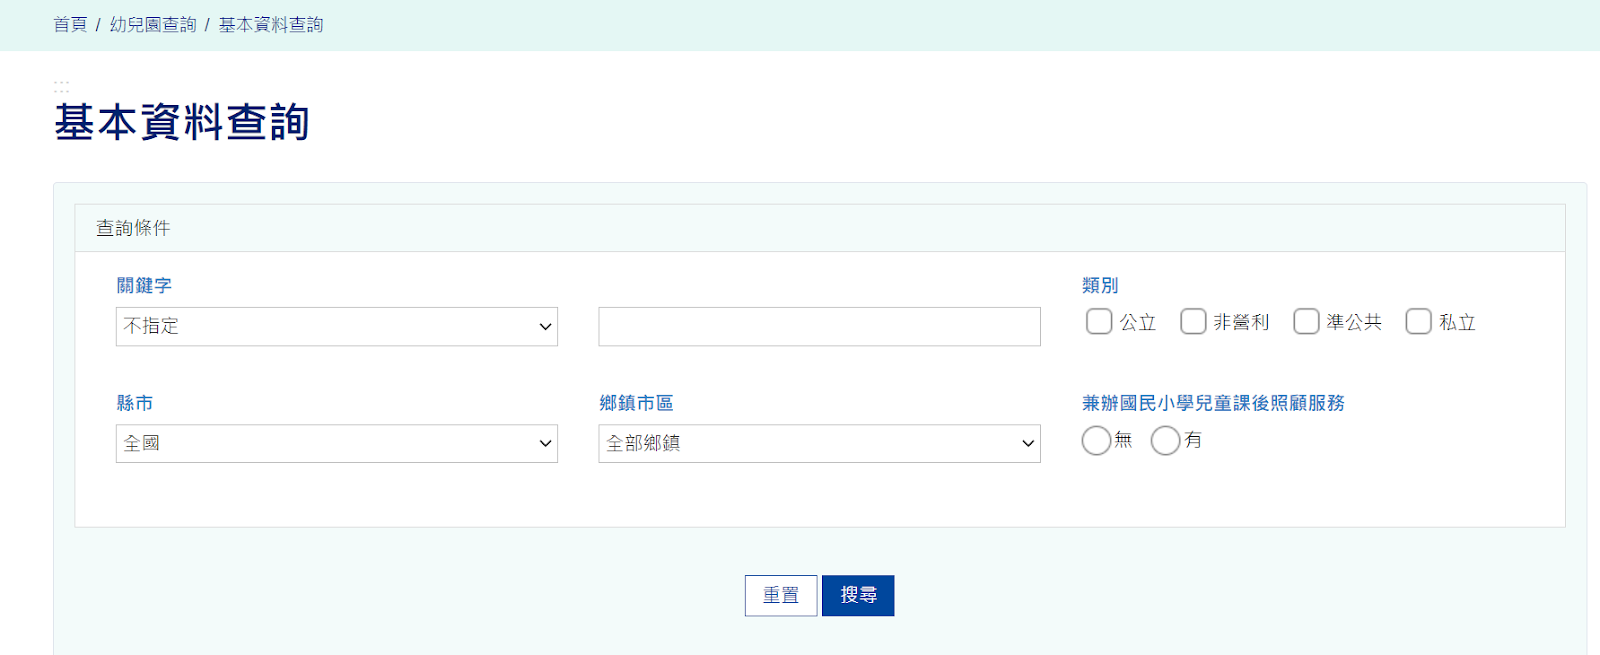Click the three-dot accessibility anchor above title
The height and width of the screenshot is (655, 1600).
tap(61, 87)
